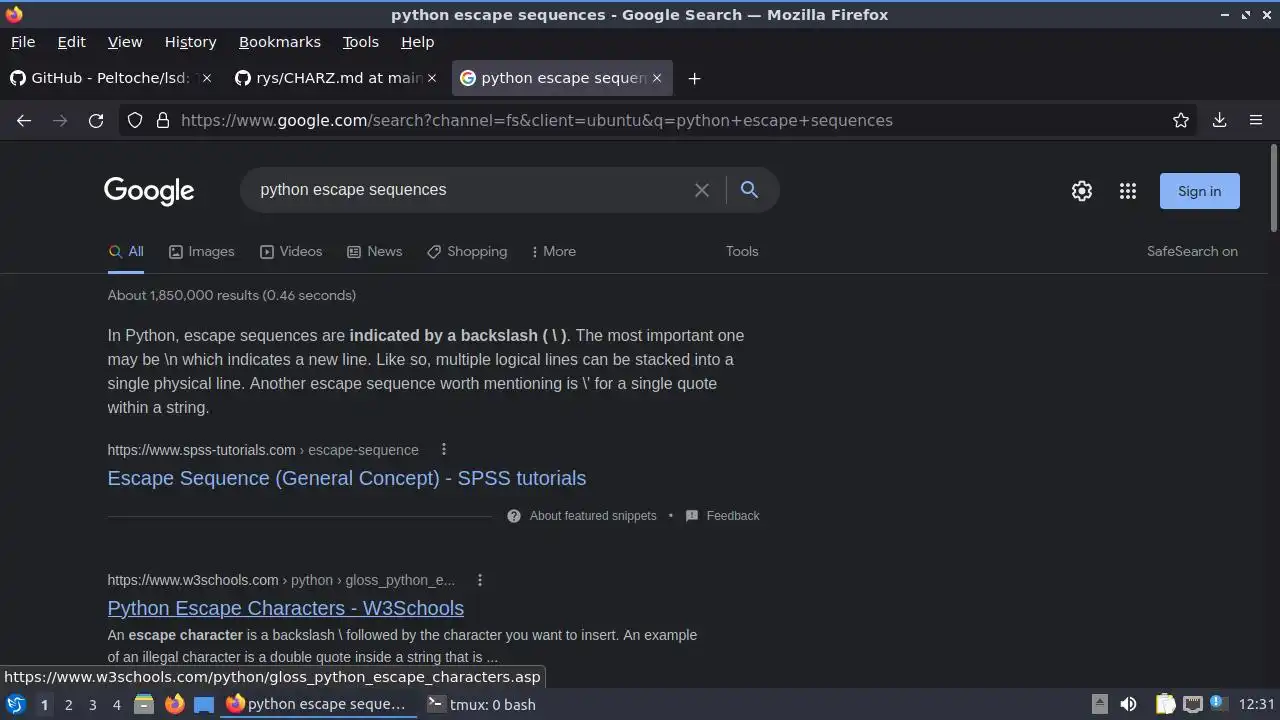
Task: Open the History menu
Action: 190,42
